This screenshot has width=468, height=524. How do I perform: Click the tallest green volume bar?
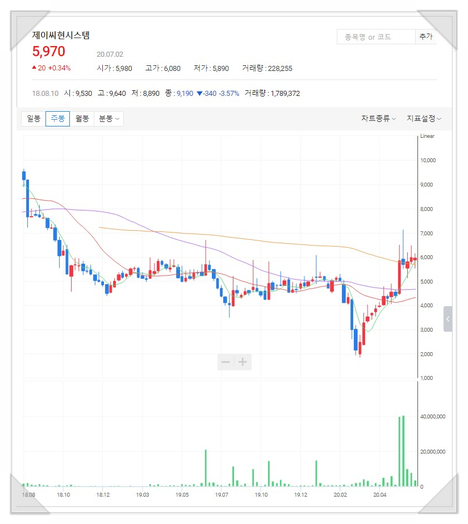[x=403, y=451]
